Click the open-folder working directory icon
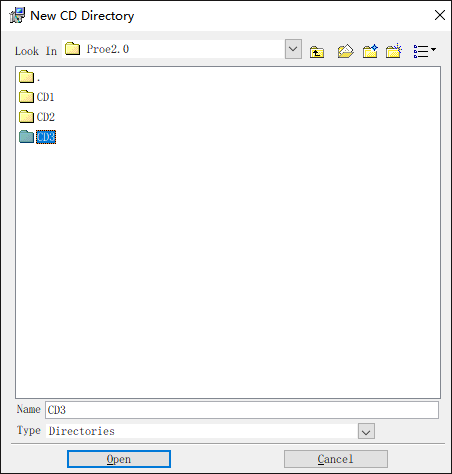Screen dimensions: 452x474 pos(345,51)
